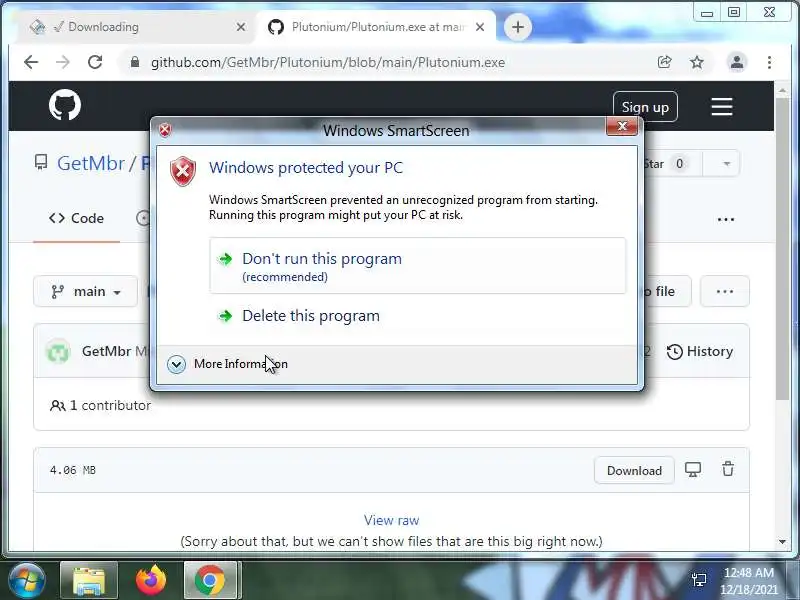Click the Sign up button
Screen dimensions: 800x600
(645, 107)
